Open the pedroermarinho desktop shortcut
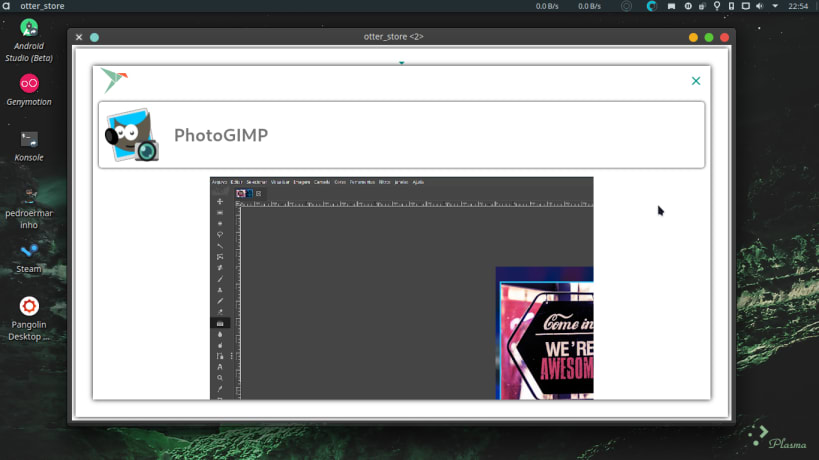 (29, 208)
